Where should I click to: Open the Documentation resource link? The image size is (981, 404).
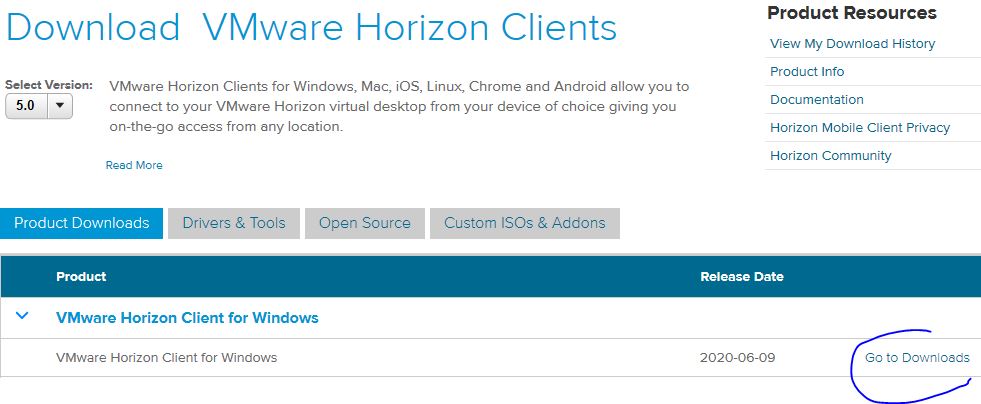click(816, 100)
